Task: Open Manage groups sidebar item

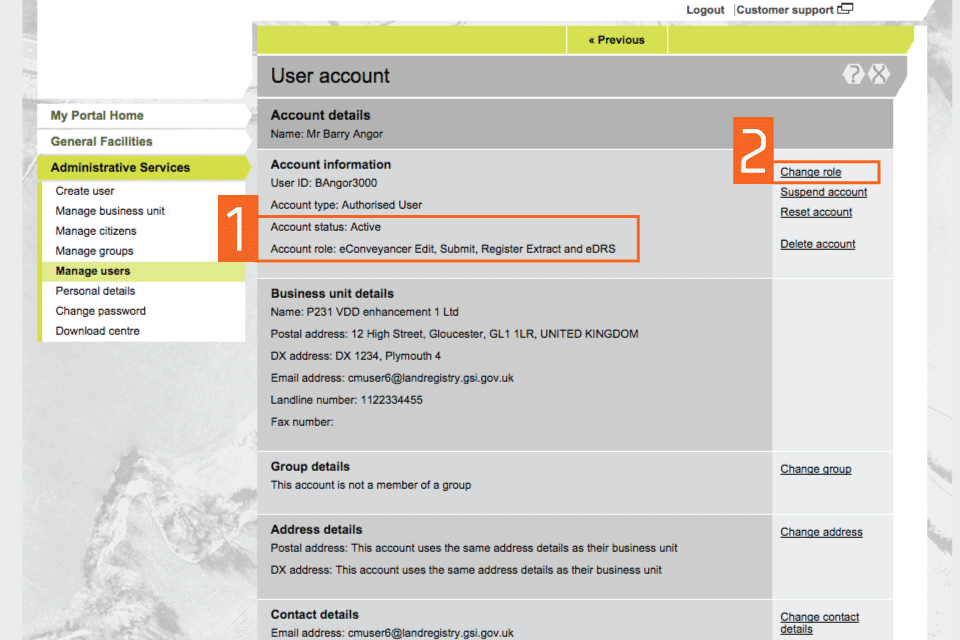Action: click(x=94, y=251)
